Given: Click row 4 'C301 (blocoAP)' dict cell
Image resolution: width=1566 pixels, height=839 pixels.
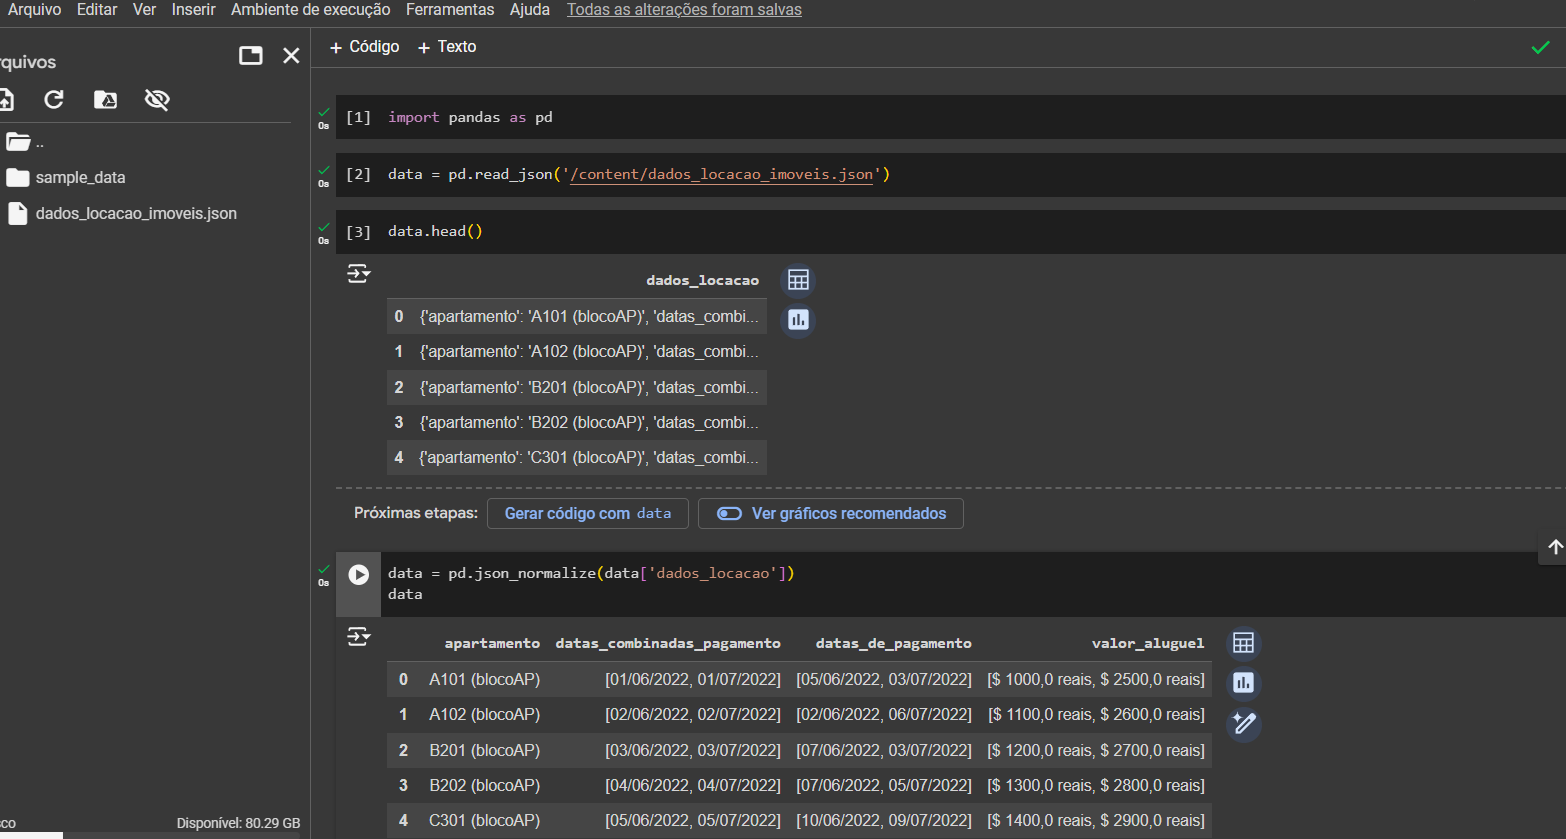Looking at the screenshot, I should pos(589,457).
